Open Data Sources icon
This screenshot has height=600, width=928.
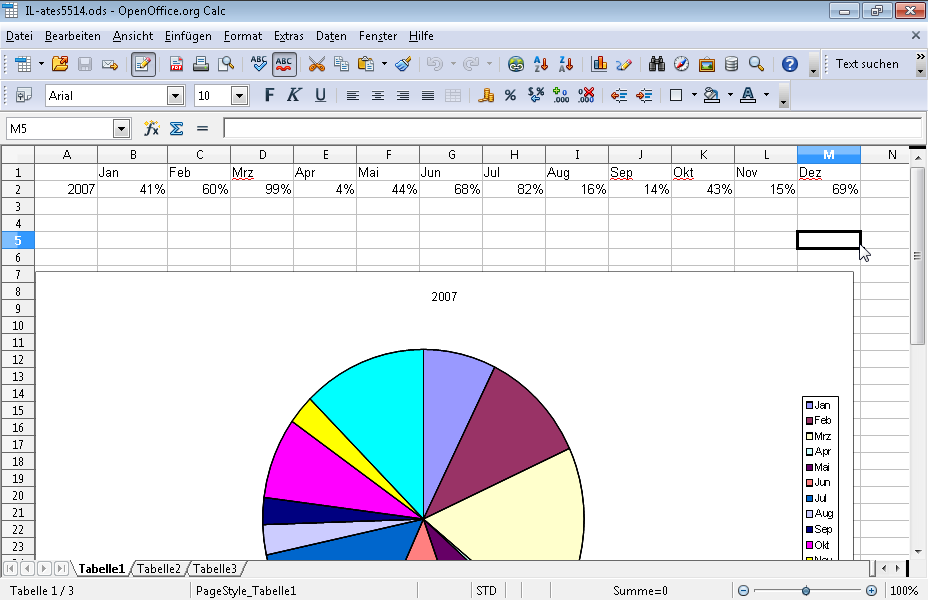[732, 64]
